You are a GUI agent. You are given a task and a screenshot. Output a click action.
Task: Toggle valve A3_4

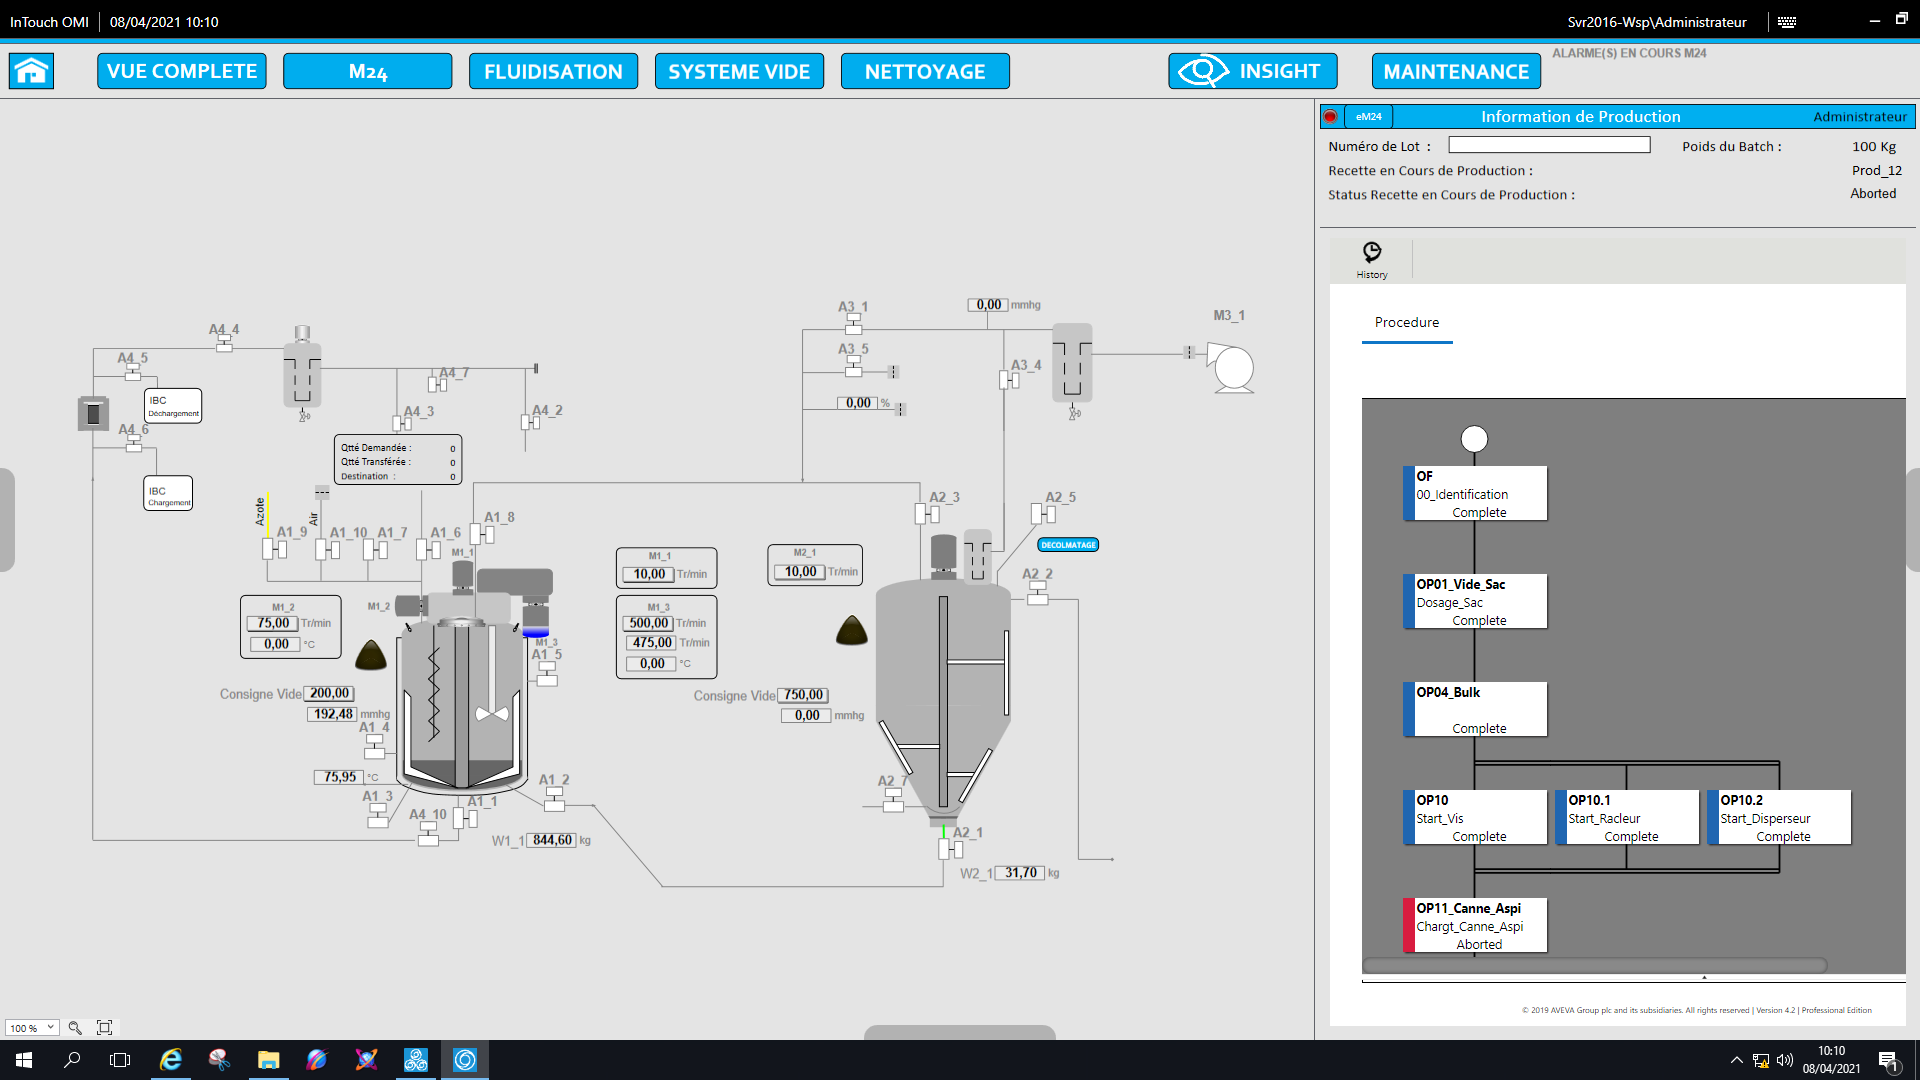point(1009,380)
